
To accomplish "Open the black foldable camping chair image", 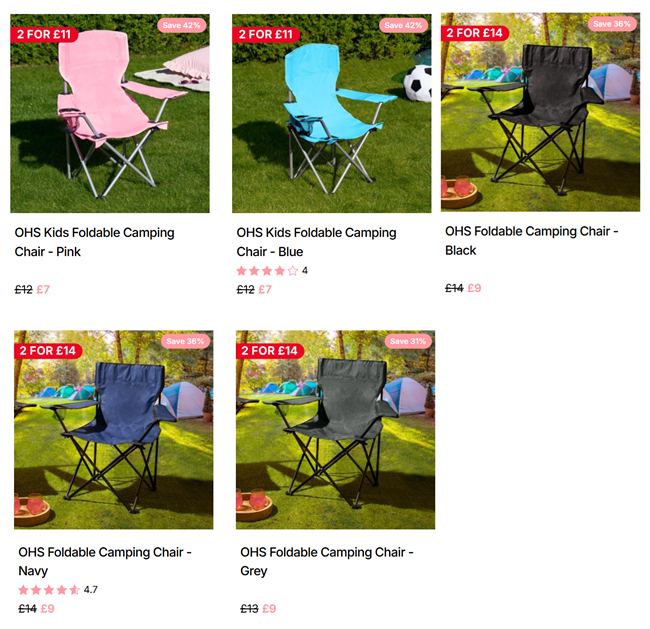I will tap(540, 112).
